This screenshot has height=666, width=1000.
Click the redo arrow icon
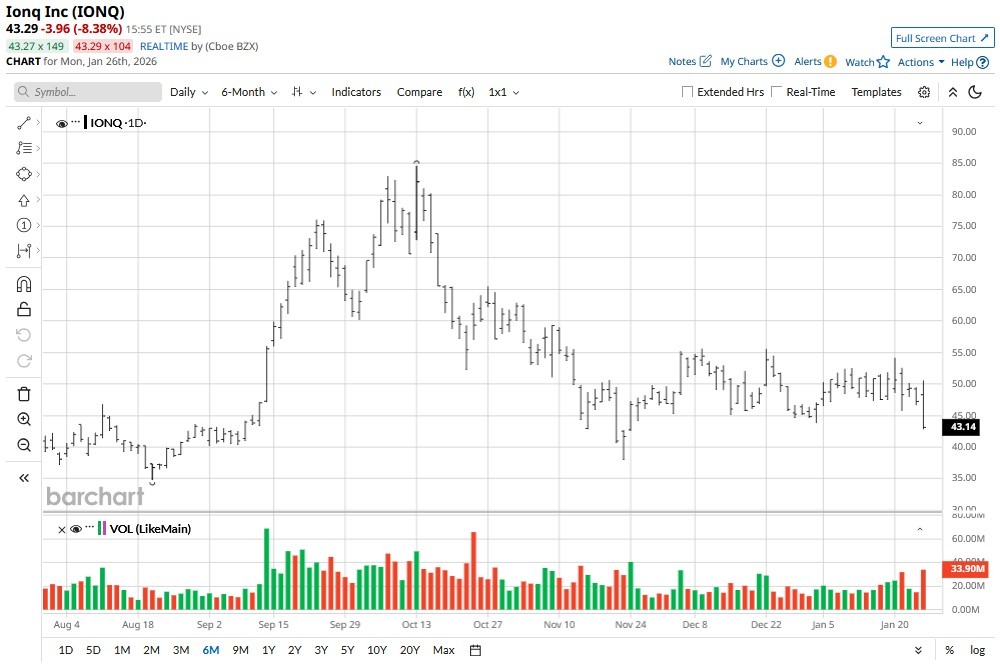[x=24, y=361]
